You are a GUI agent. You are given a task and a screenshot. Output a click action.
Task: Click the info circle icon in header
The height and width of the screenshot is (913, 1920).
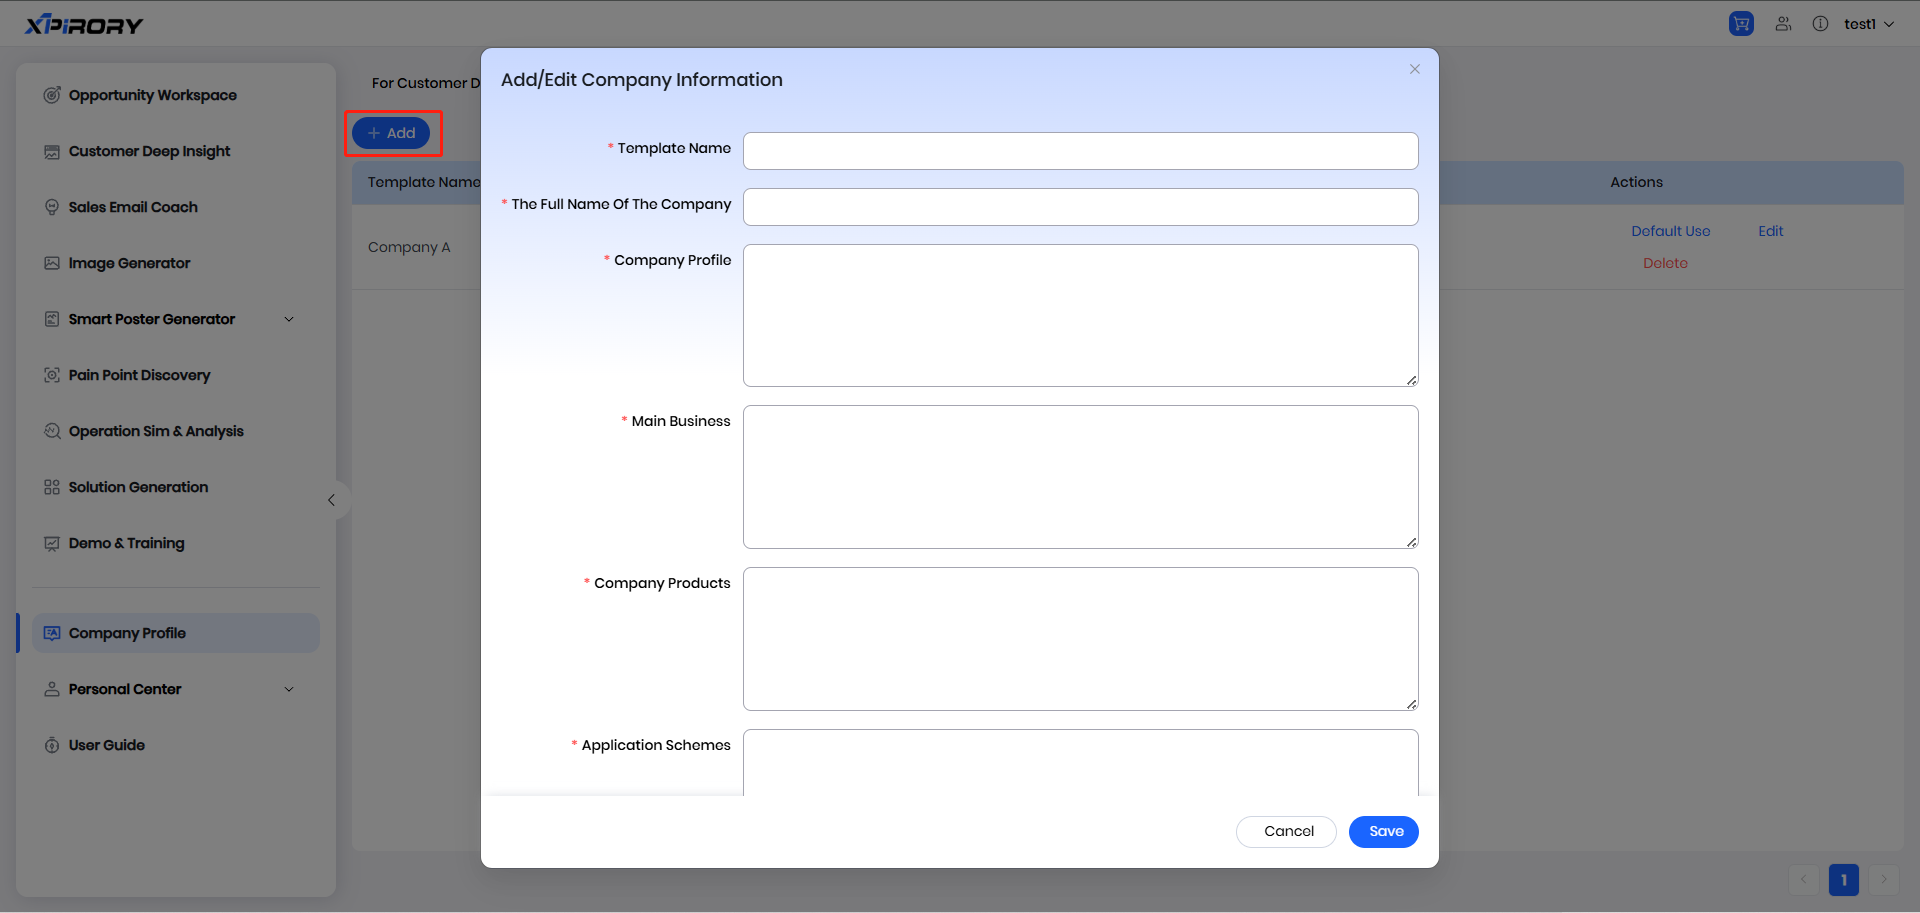pos(1820,24)
